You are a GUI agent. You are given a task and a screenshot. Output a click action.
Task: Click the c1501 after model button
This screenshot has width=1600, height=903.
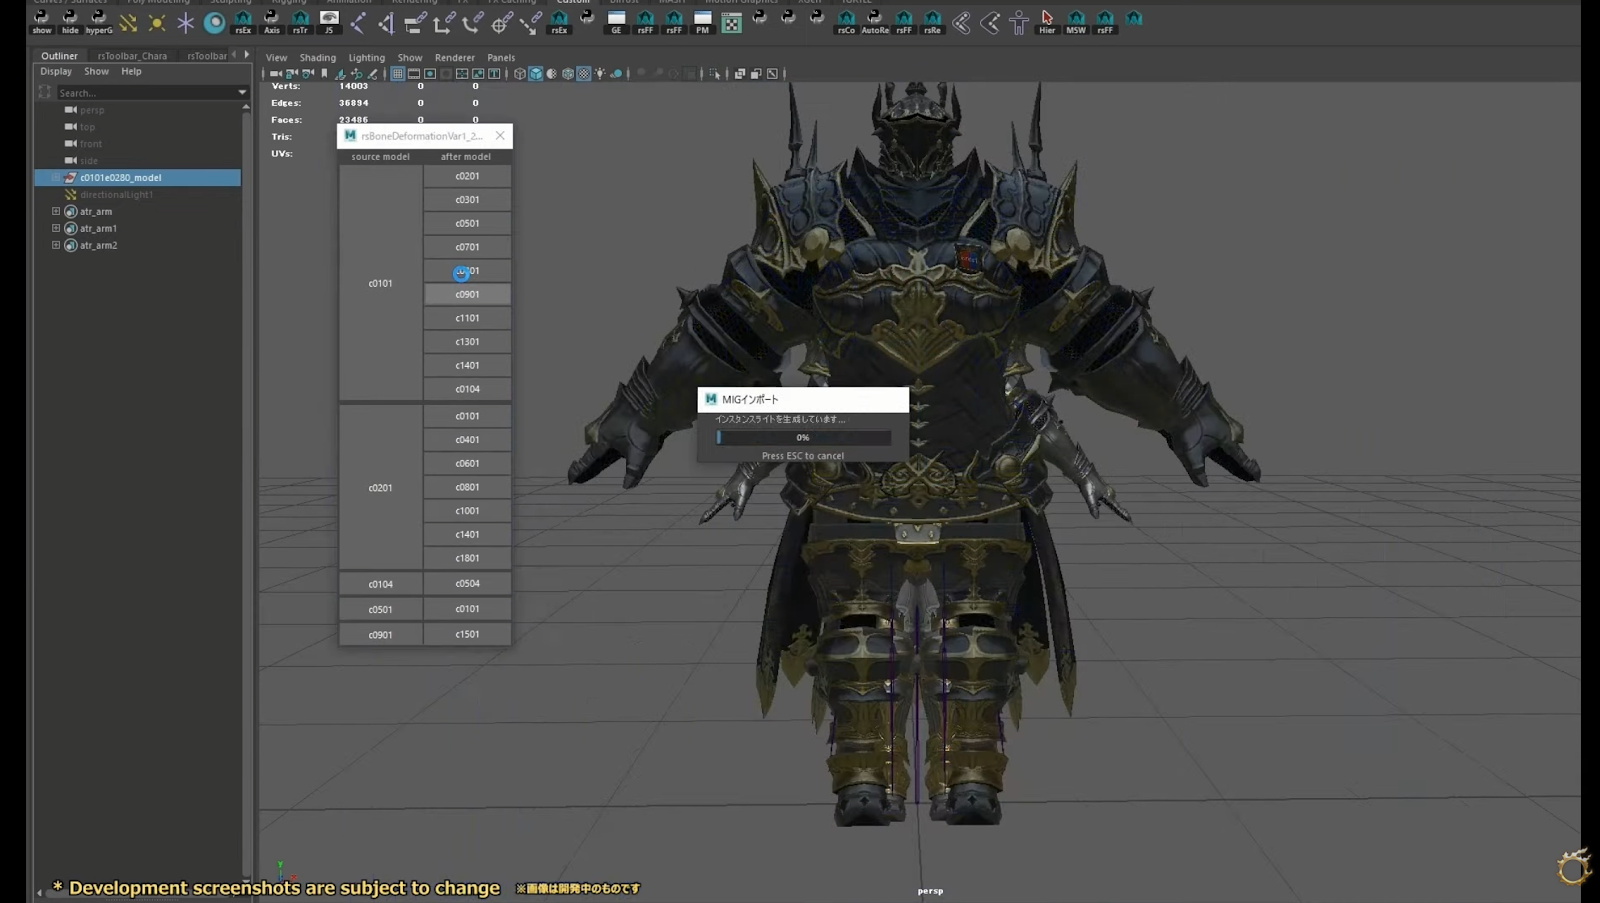(x=467, y=634)
